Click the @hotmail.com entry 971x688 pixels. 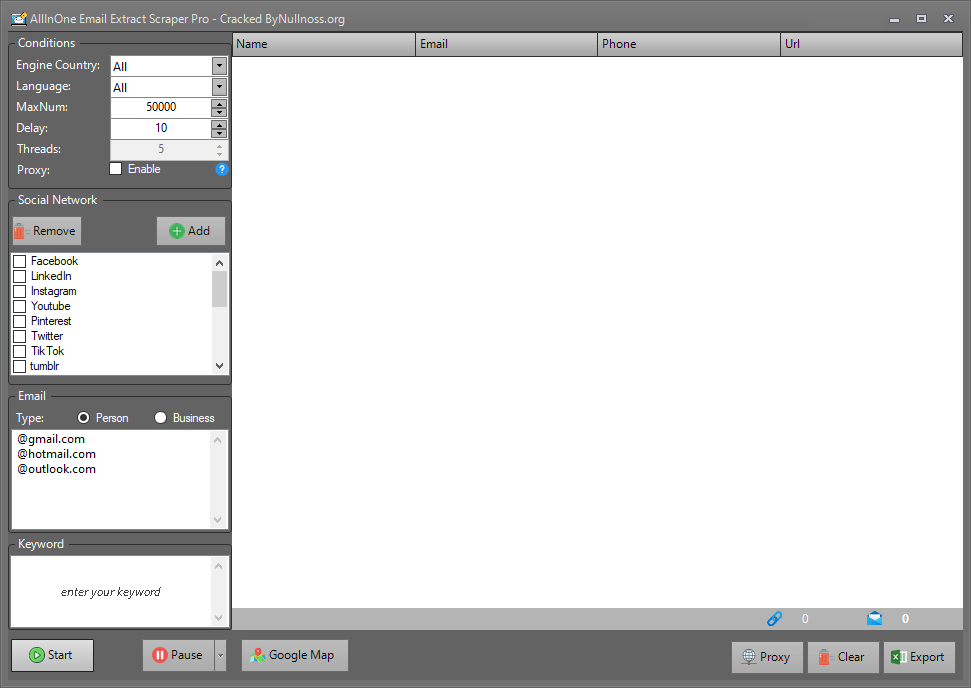(56, 454)
